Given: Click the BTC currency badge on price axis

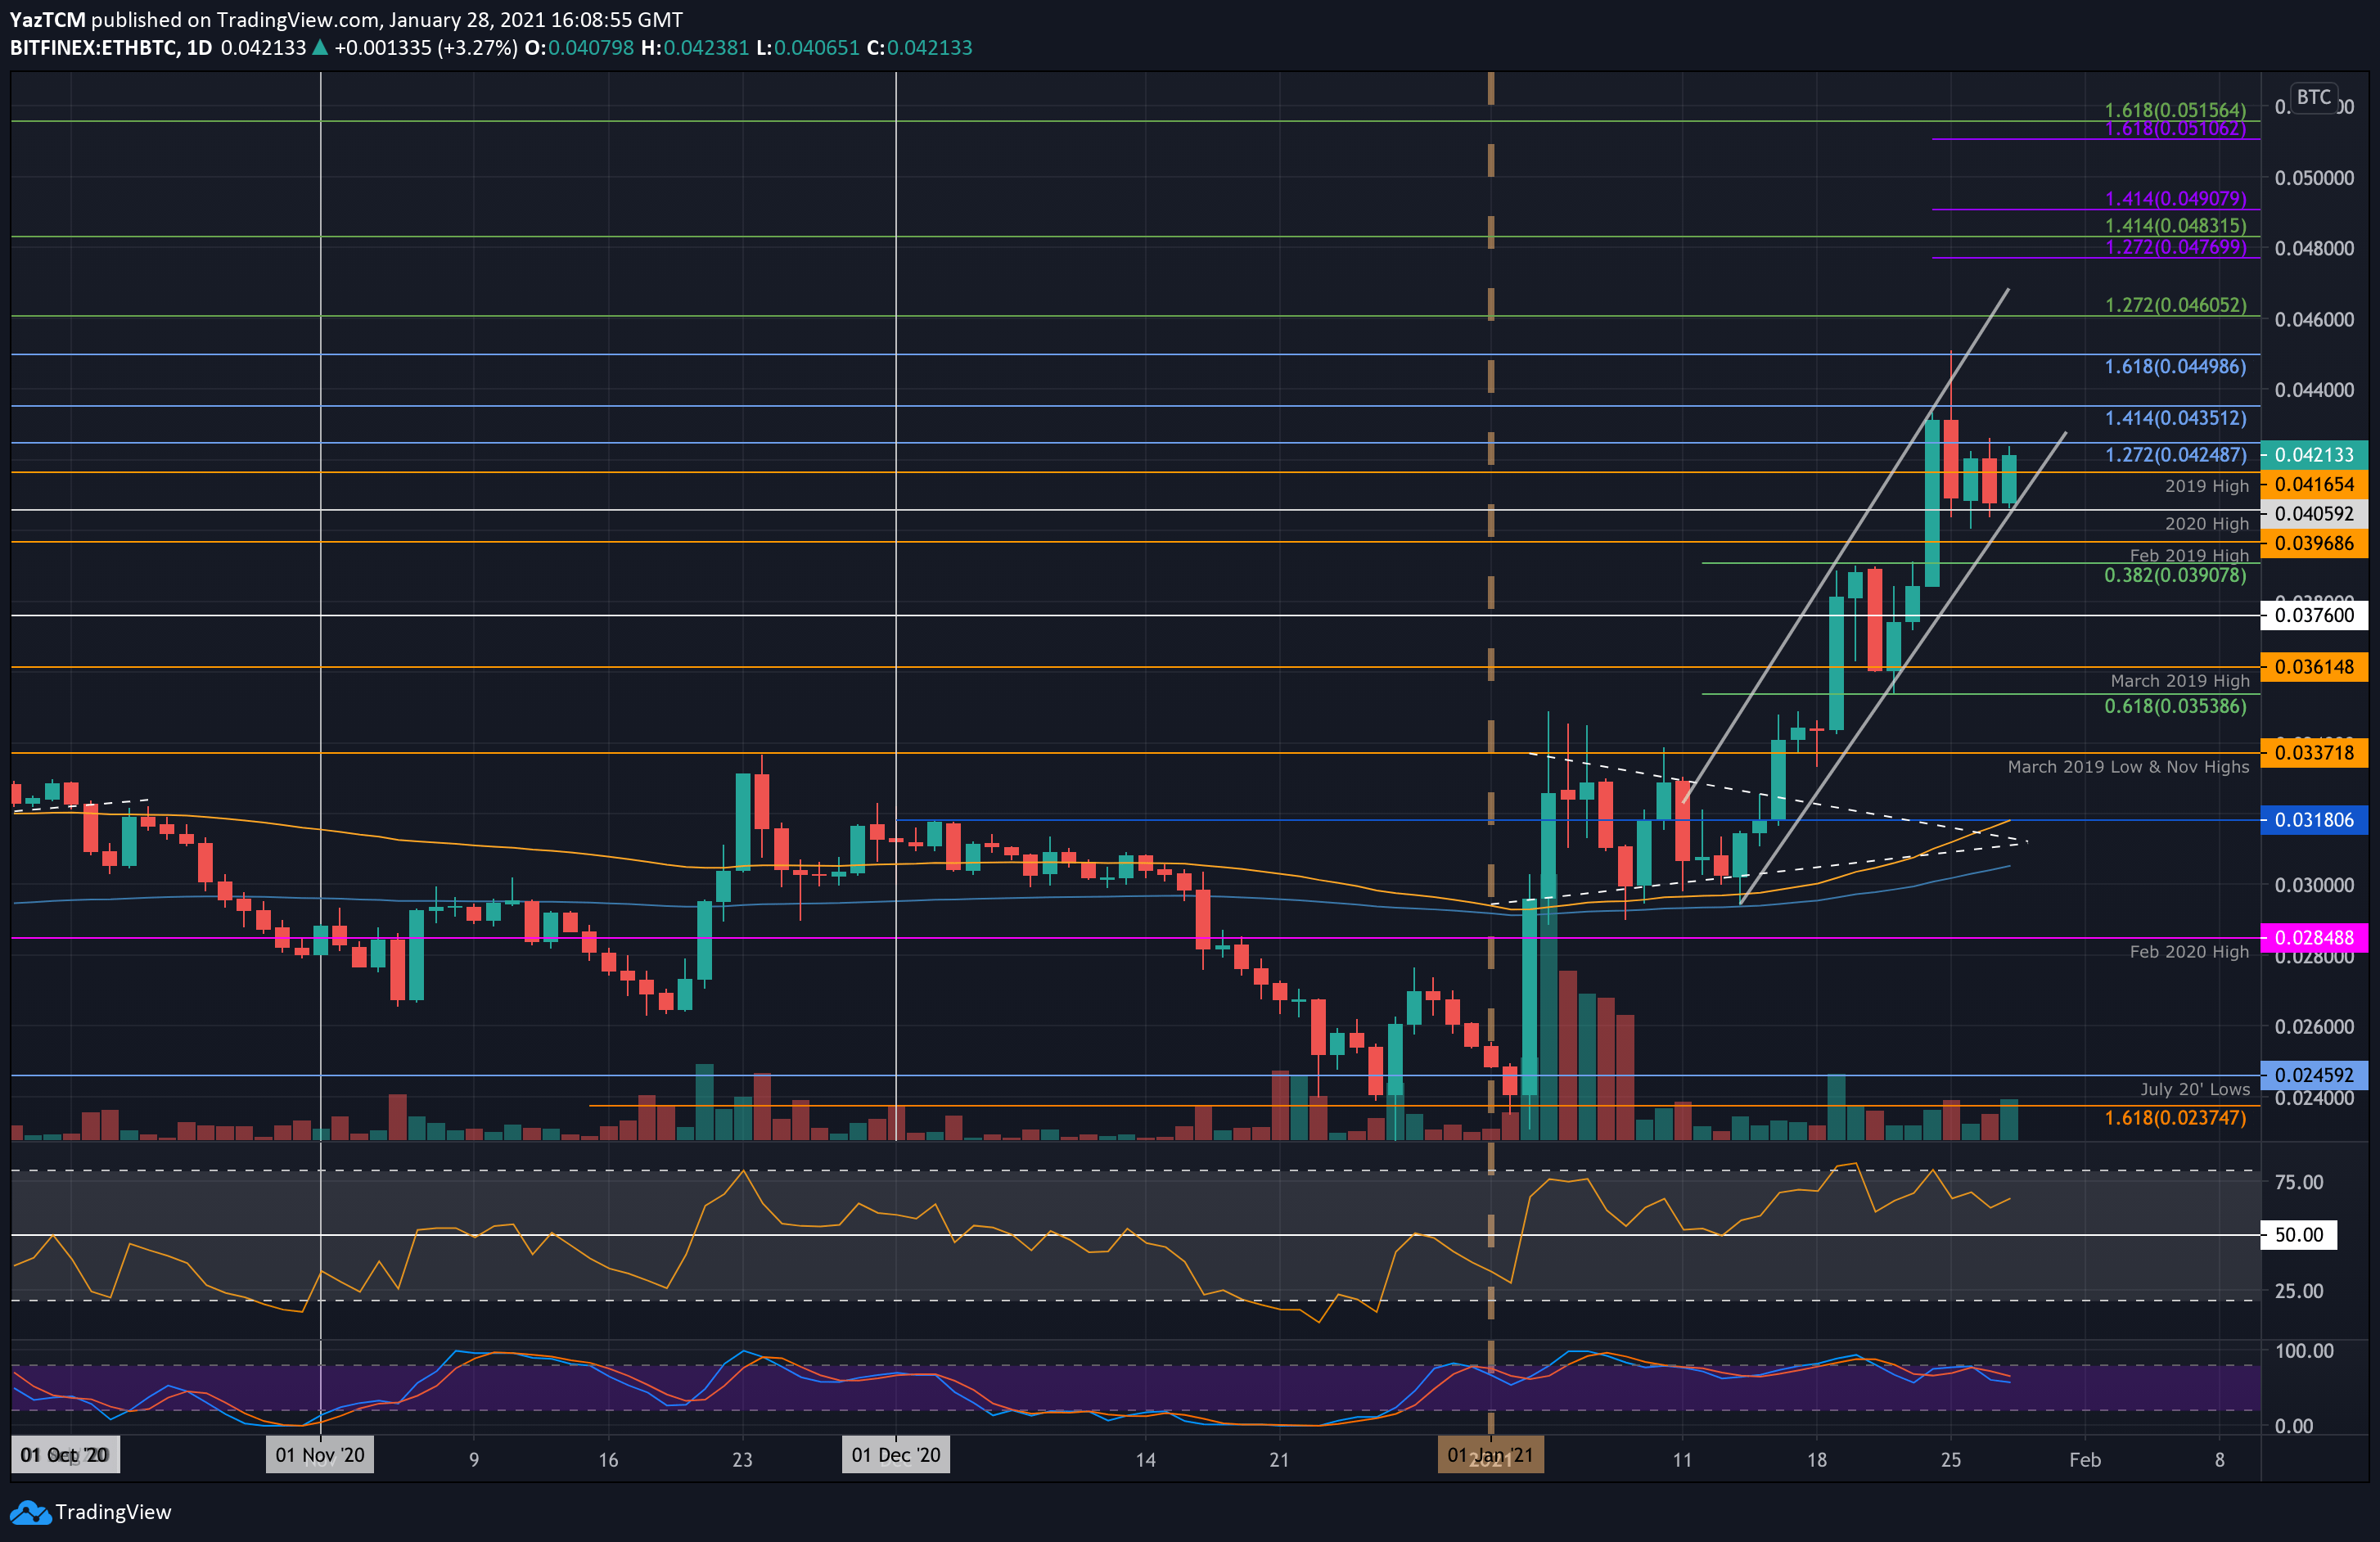Looking at the screenshot, I should pos(2313,97).
